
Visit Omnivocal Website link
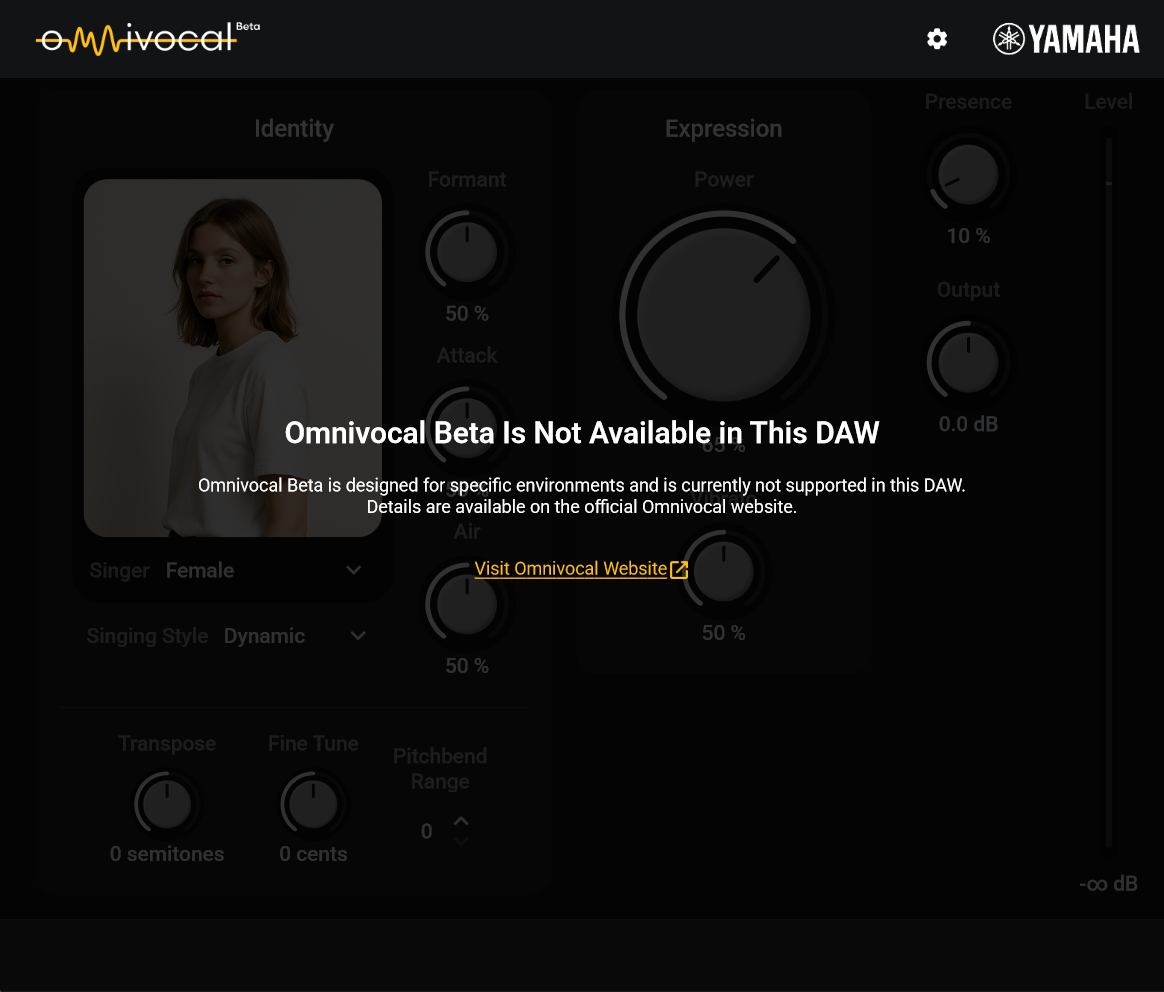(x=570, y=569)
